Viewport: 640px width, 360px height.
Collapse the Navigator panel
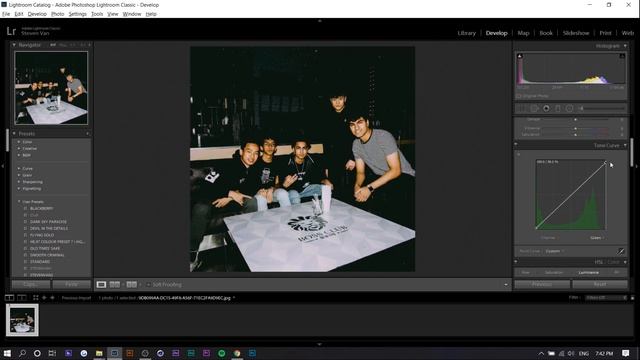14,45
